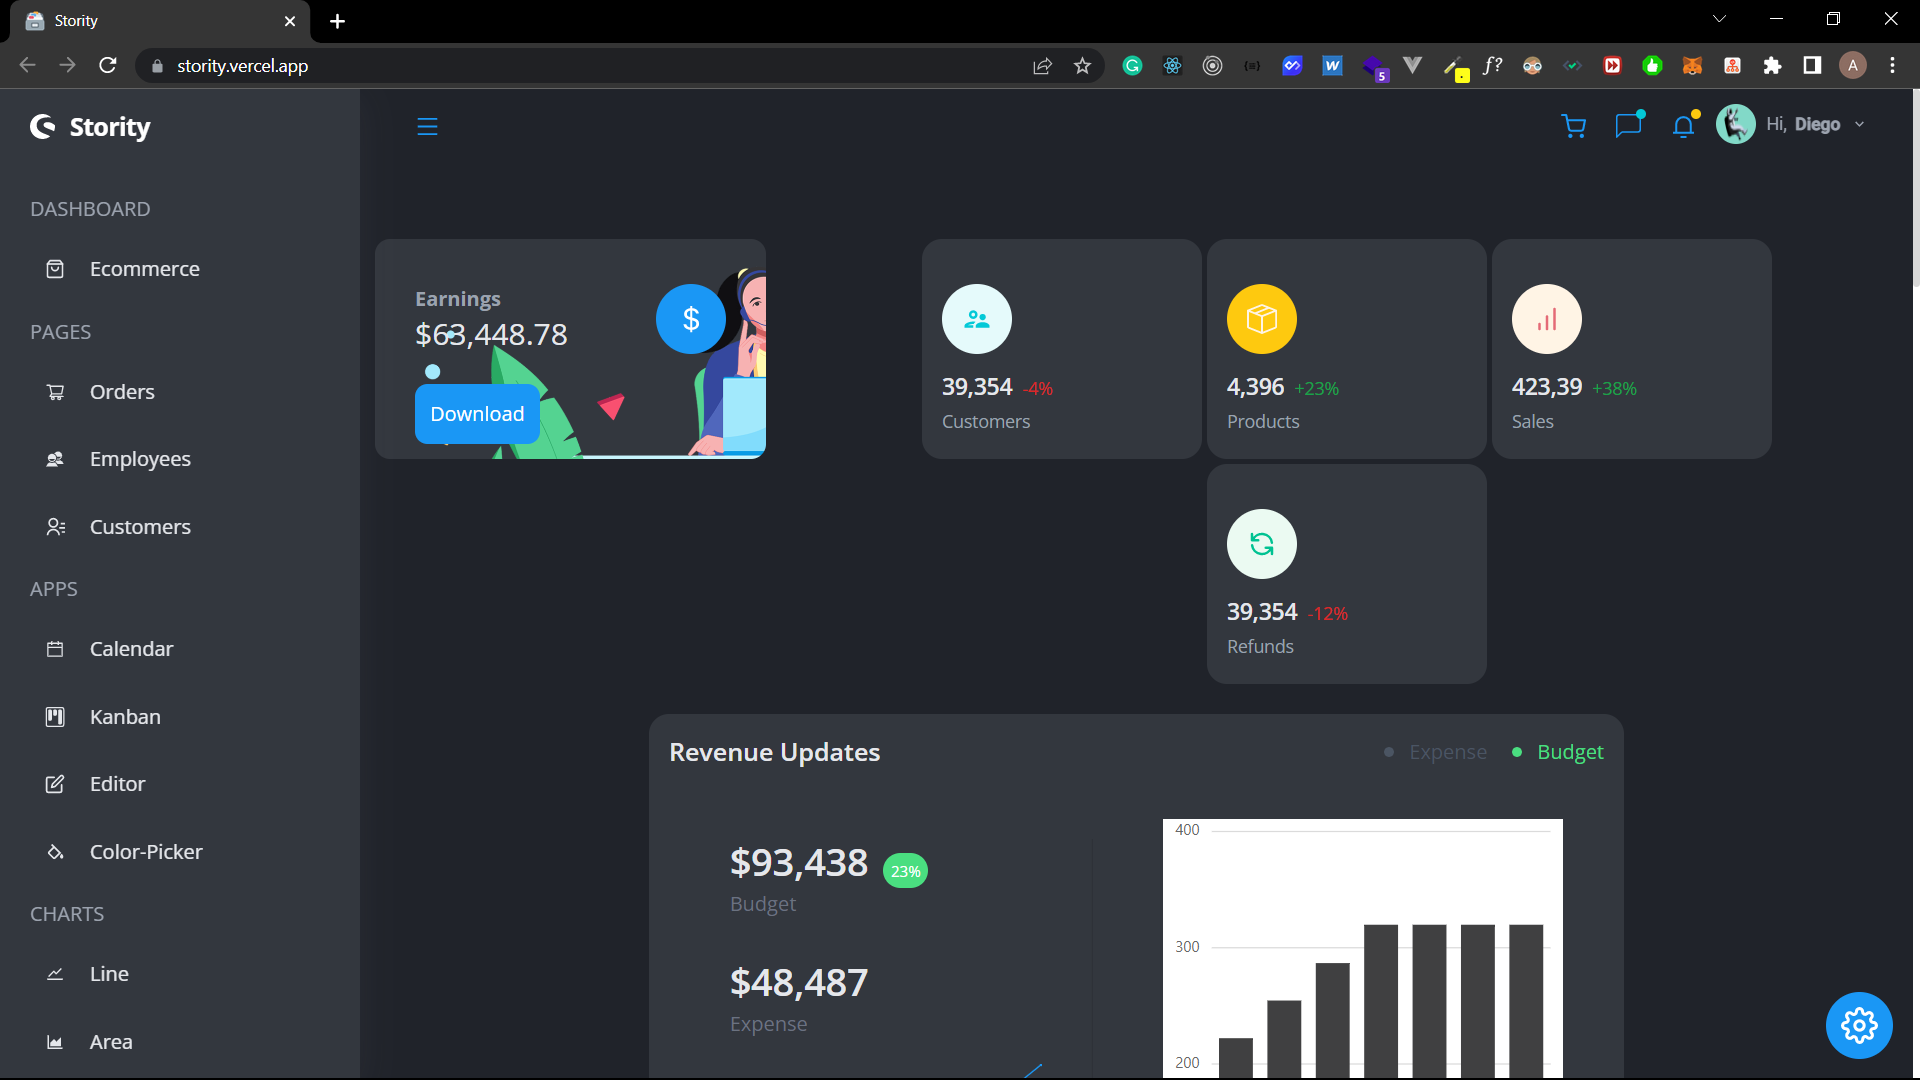The height and width of the screenshot is (1080, 1920).
Task: Click the Sales bar chart icon
Action: point(1546,319)
